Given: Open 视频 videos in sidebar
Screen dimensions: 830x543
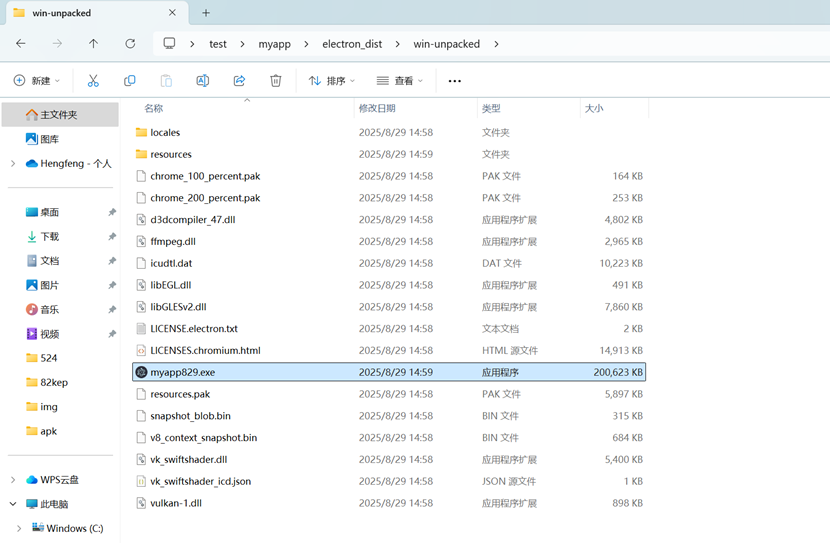Looking at the screenshot, I should 42,334.
